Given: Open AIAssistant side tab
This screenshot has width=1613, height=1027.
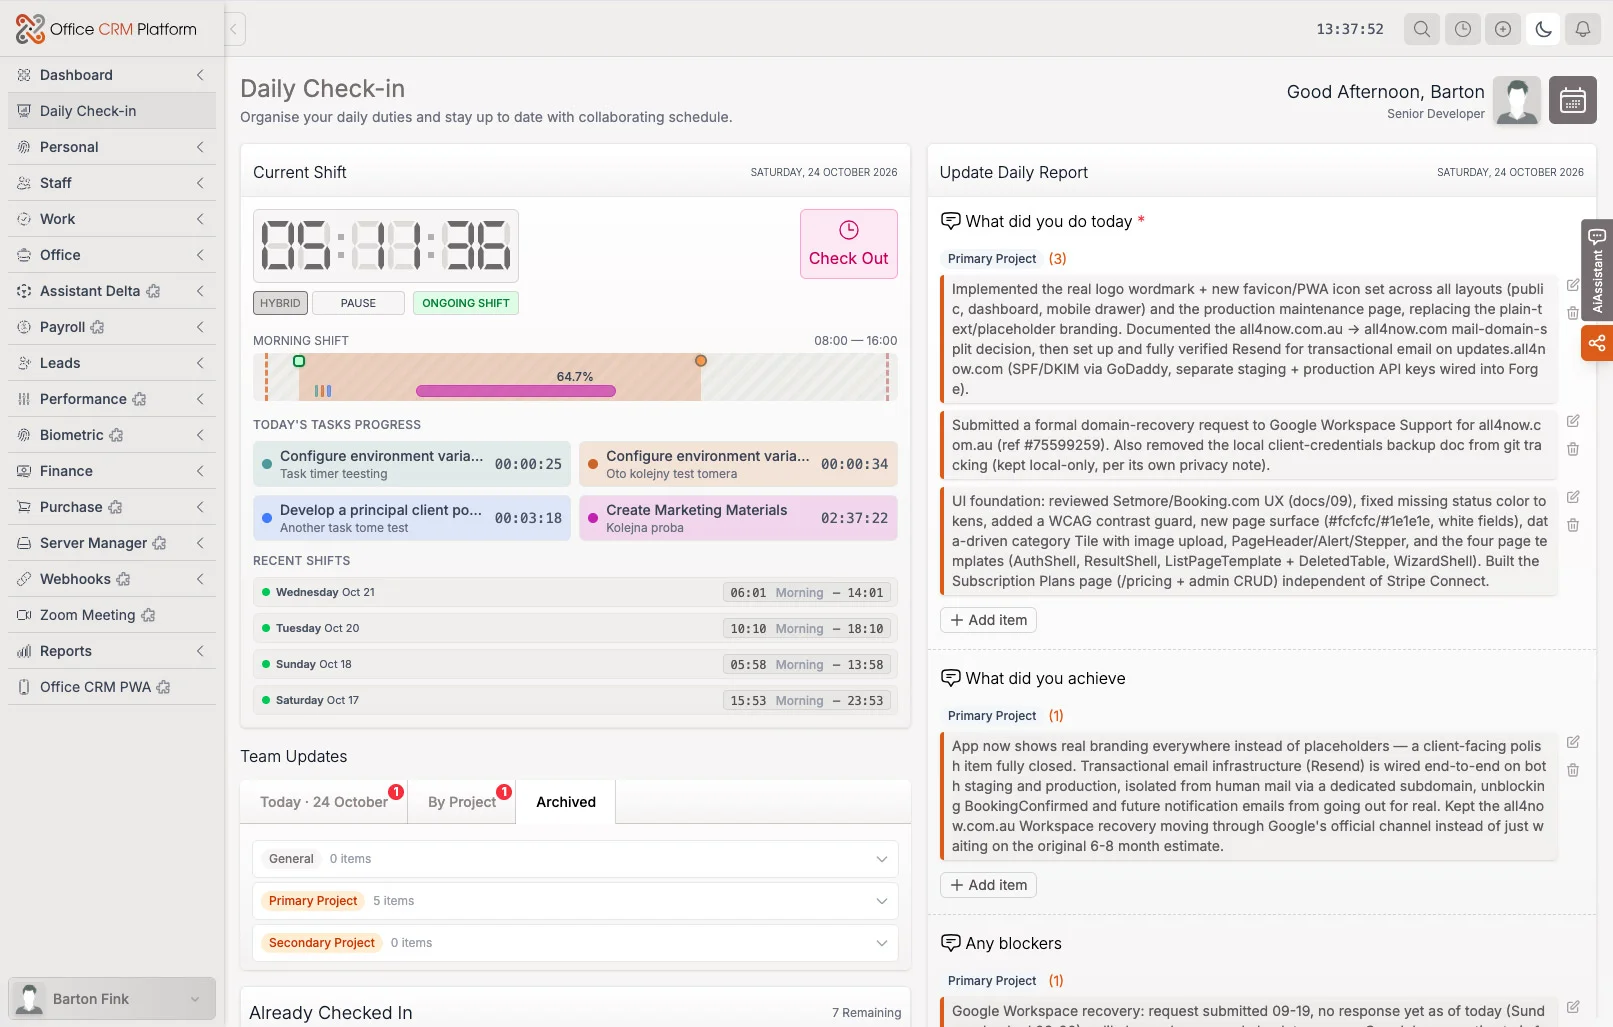Looking at the screenshot, I should [x=1597, y=270].
